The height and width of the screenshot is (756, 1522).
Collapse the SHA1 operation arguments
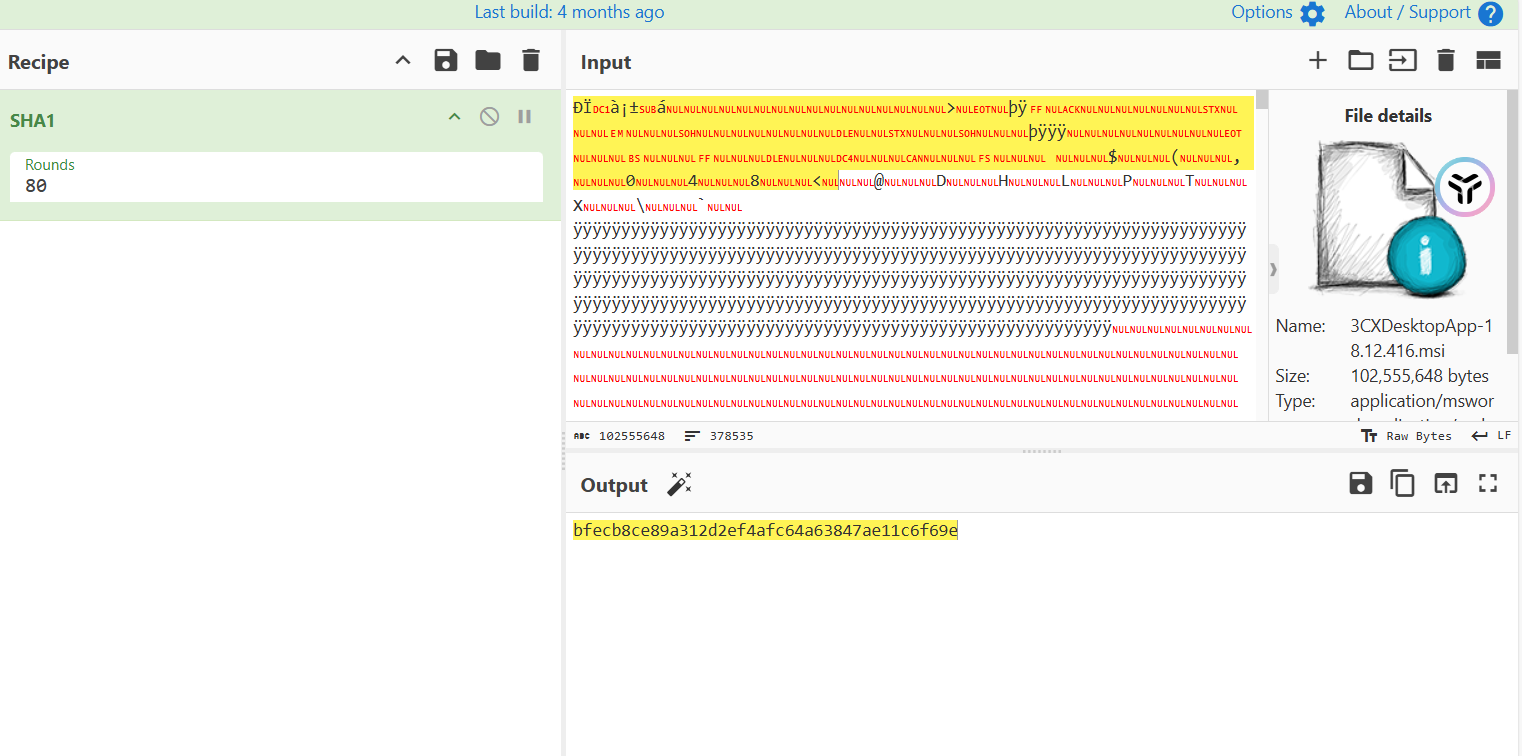point(454,117)
